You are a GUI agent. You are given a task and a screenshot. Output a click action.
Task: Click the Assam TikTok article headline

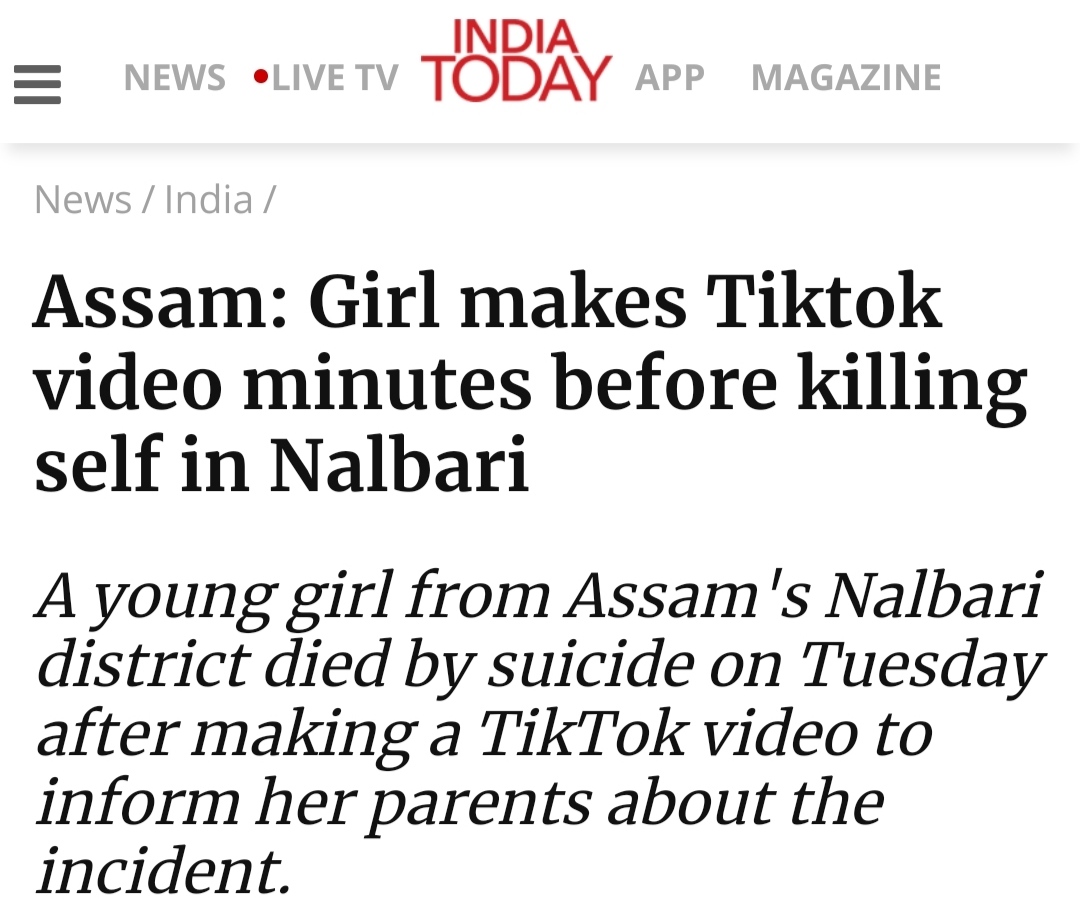click(530, 385)
